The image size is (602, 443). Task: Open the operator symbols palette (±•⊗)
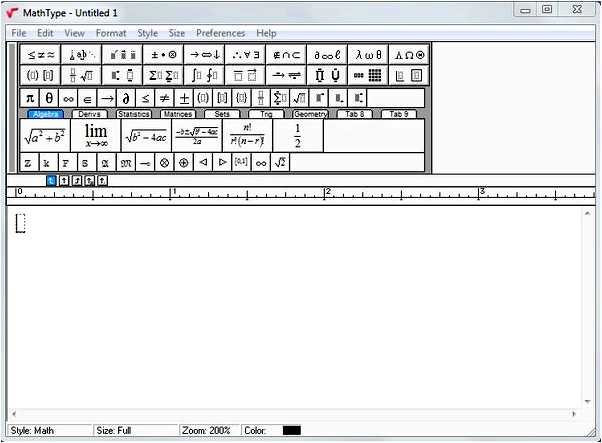pyautogui.click(x=163, y=55)
